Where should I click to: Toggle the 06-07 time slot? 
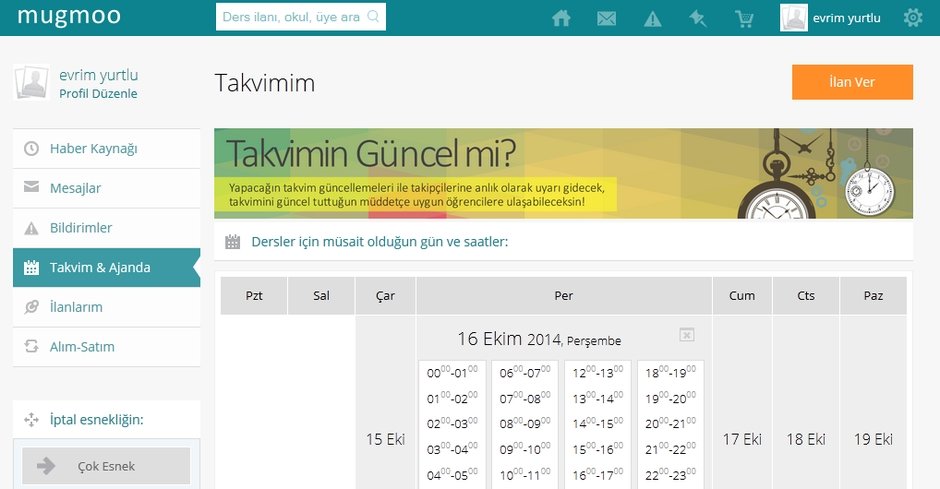[525, 373]
